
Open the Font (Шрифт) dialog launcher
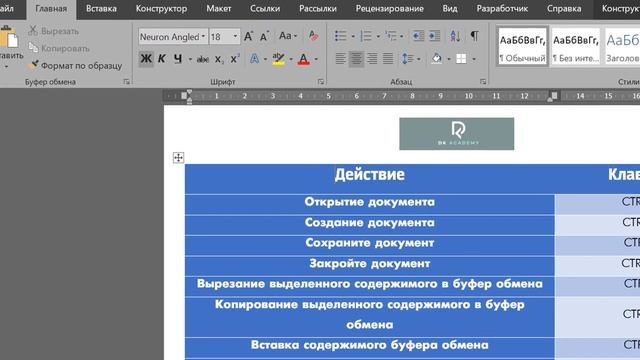tap(321, 82)
